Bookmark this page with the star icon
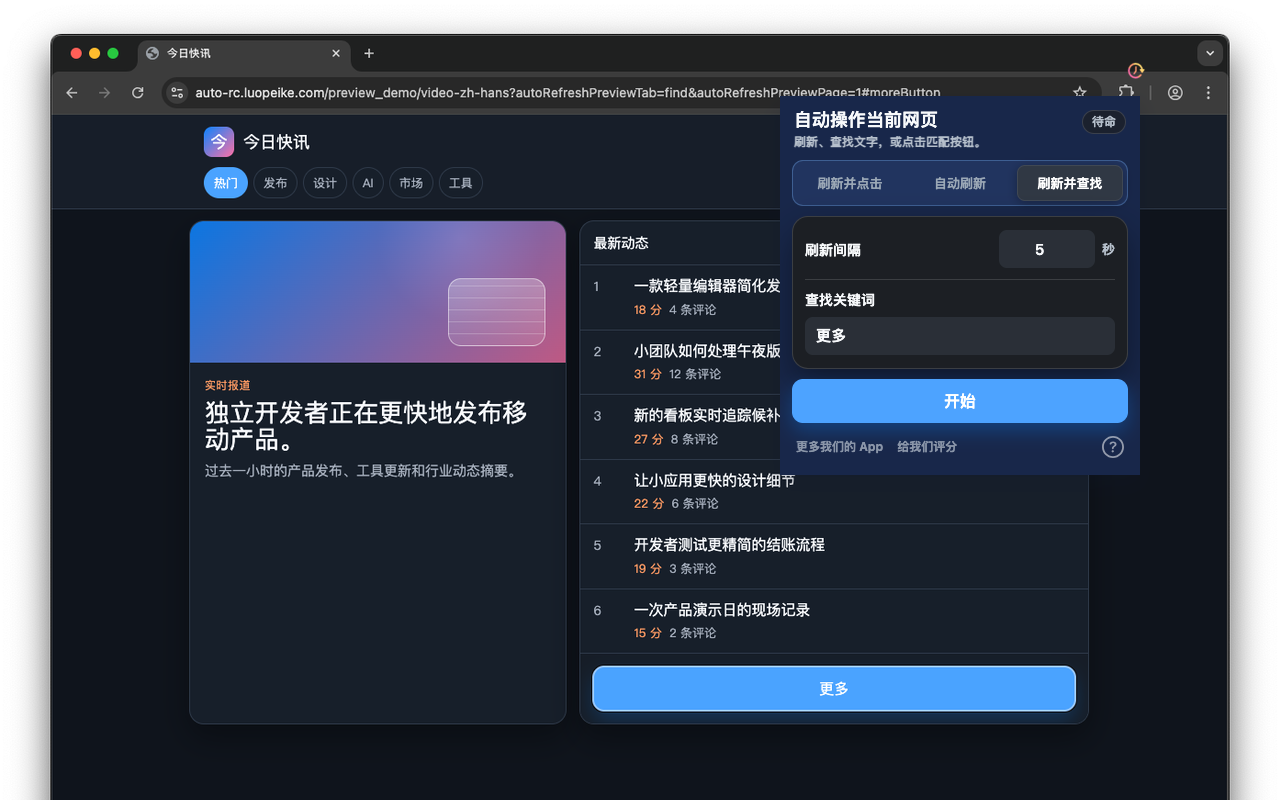This screenshot has height=800, width=1280. (1080, 92)
